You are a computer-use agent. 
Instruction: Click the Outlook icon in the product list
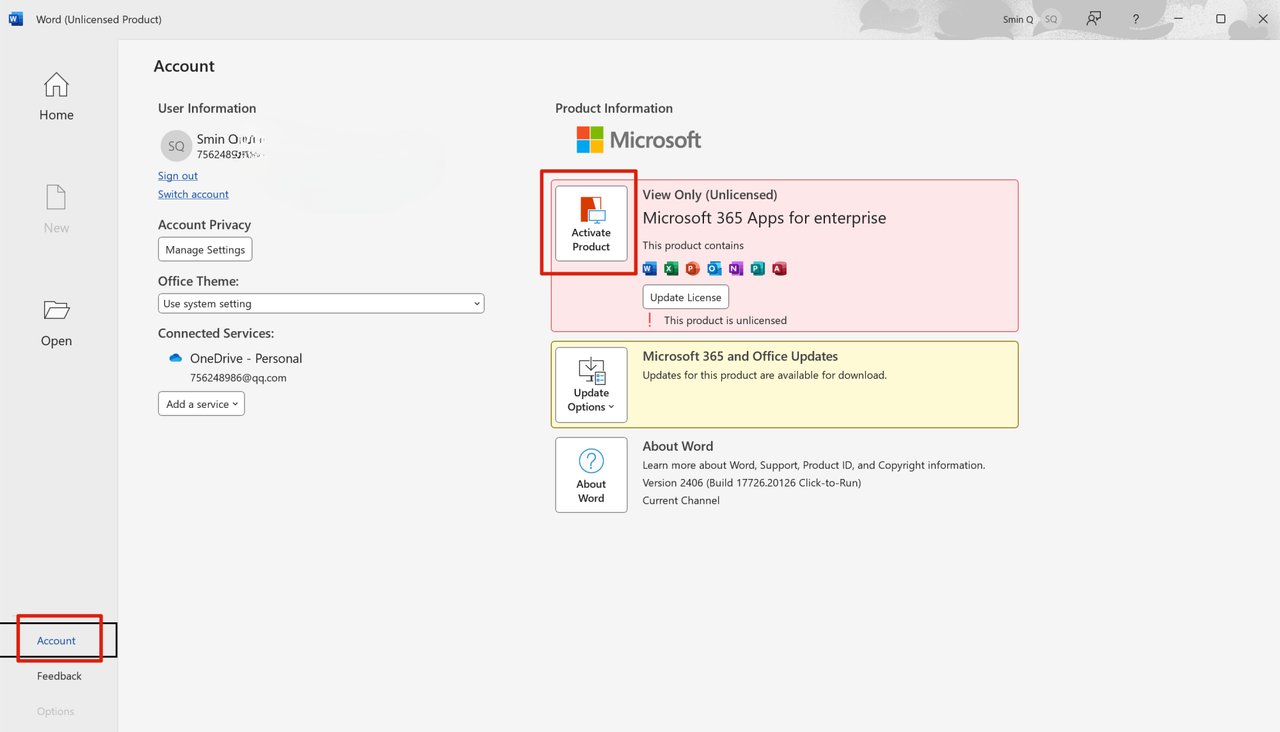[x=714, y=268]
